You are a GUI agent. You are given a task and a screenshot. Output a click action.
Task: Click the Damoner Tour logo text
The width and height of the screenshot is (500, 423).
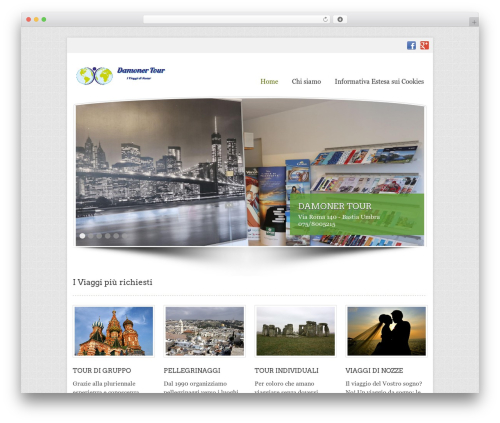click(141, 73)
